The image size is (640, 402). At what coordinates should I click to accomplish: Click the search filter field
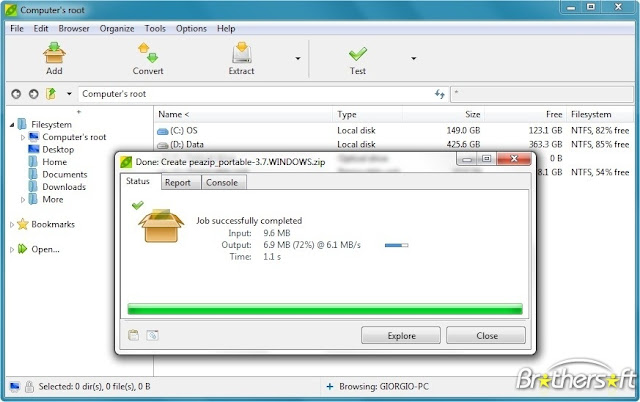pyautogui.click(x=542, y=94)
